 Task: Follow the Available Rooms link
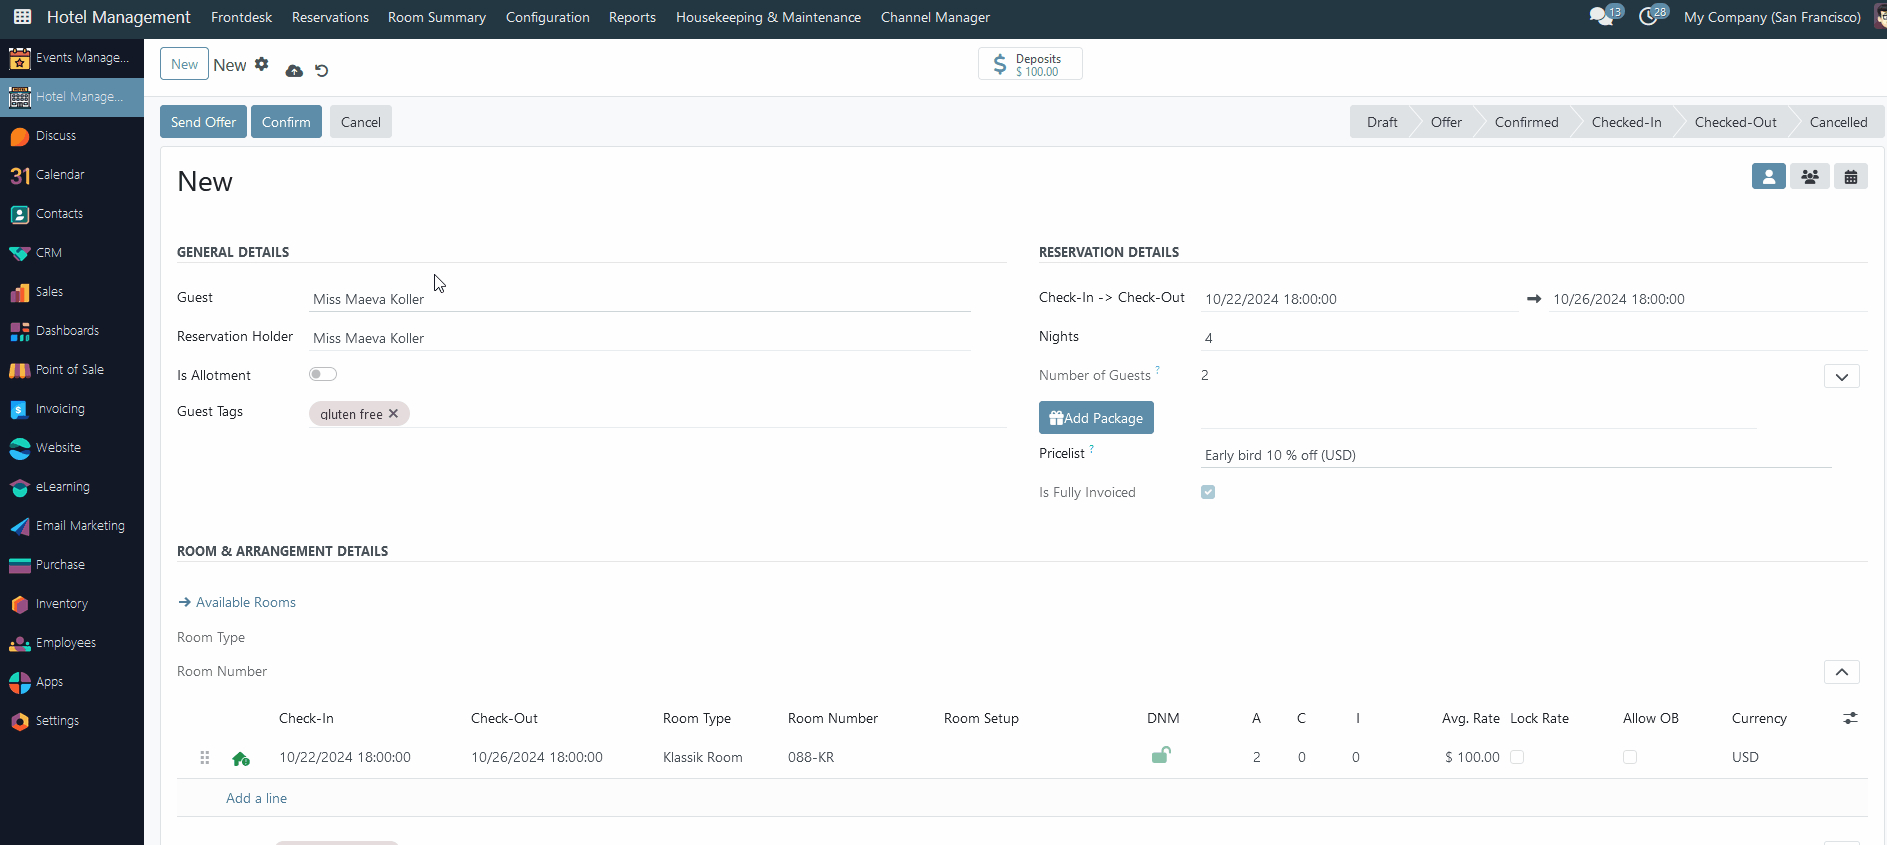click(237, 602)
